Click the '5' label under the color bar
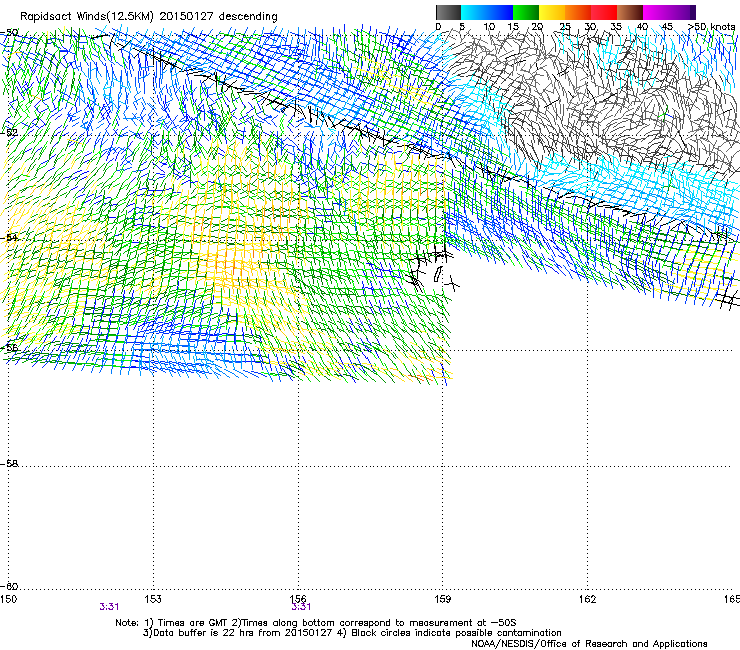 click(462, 27)
